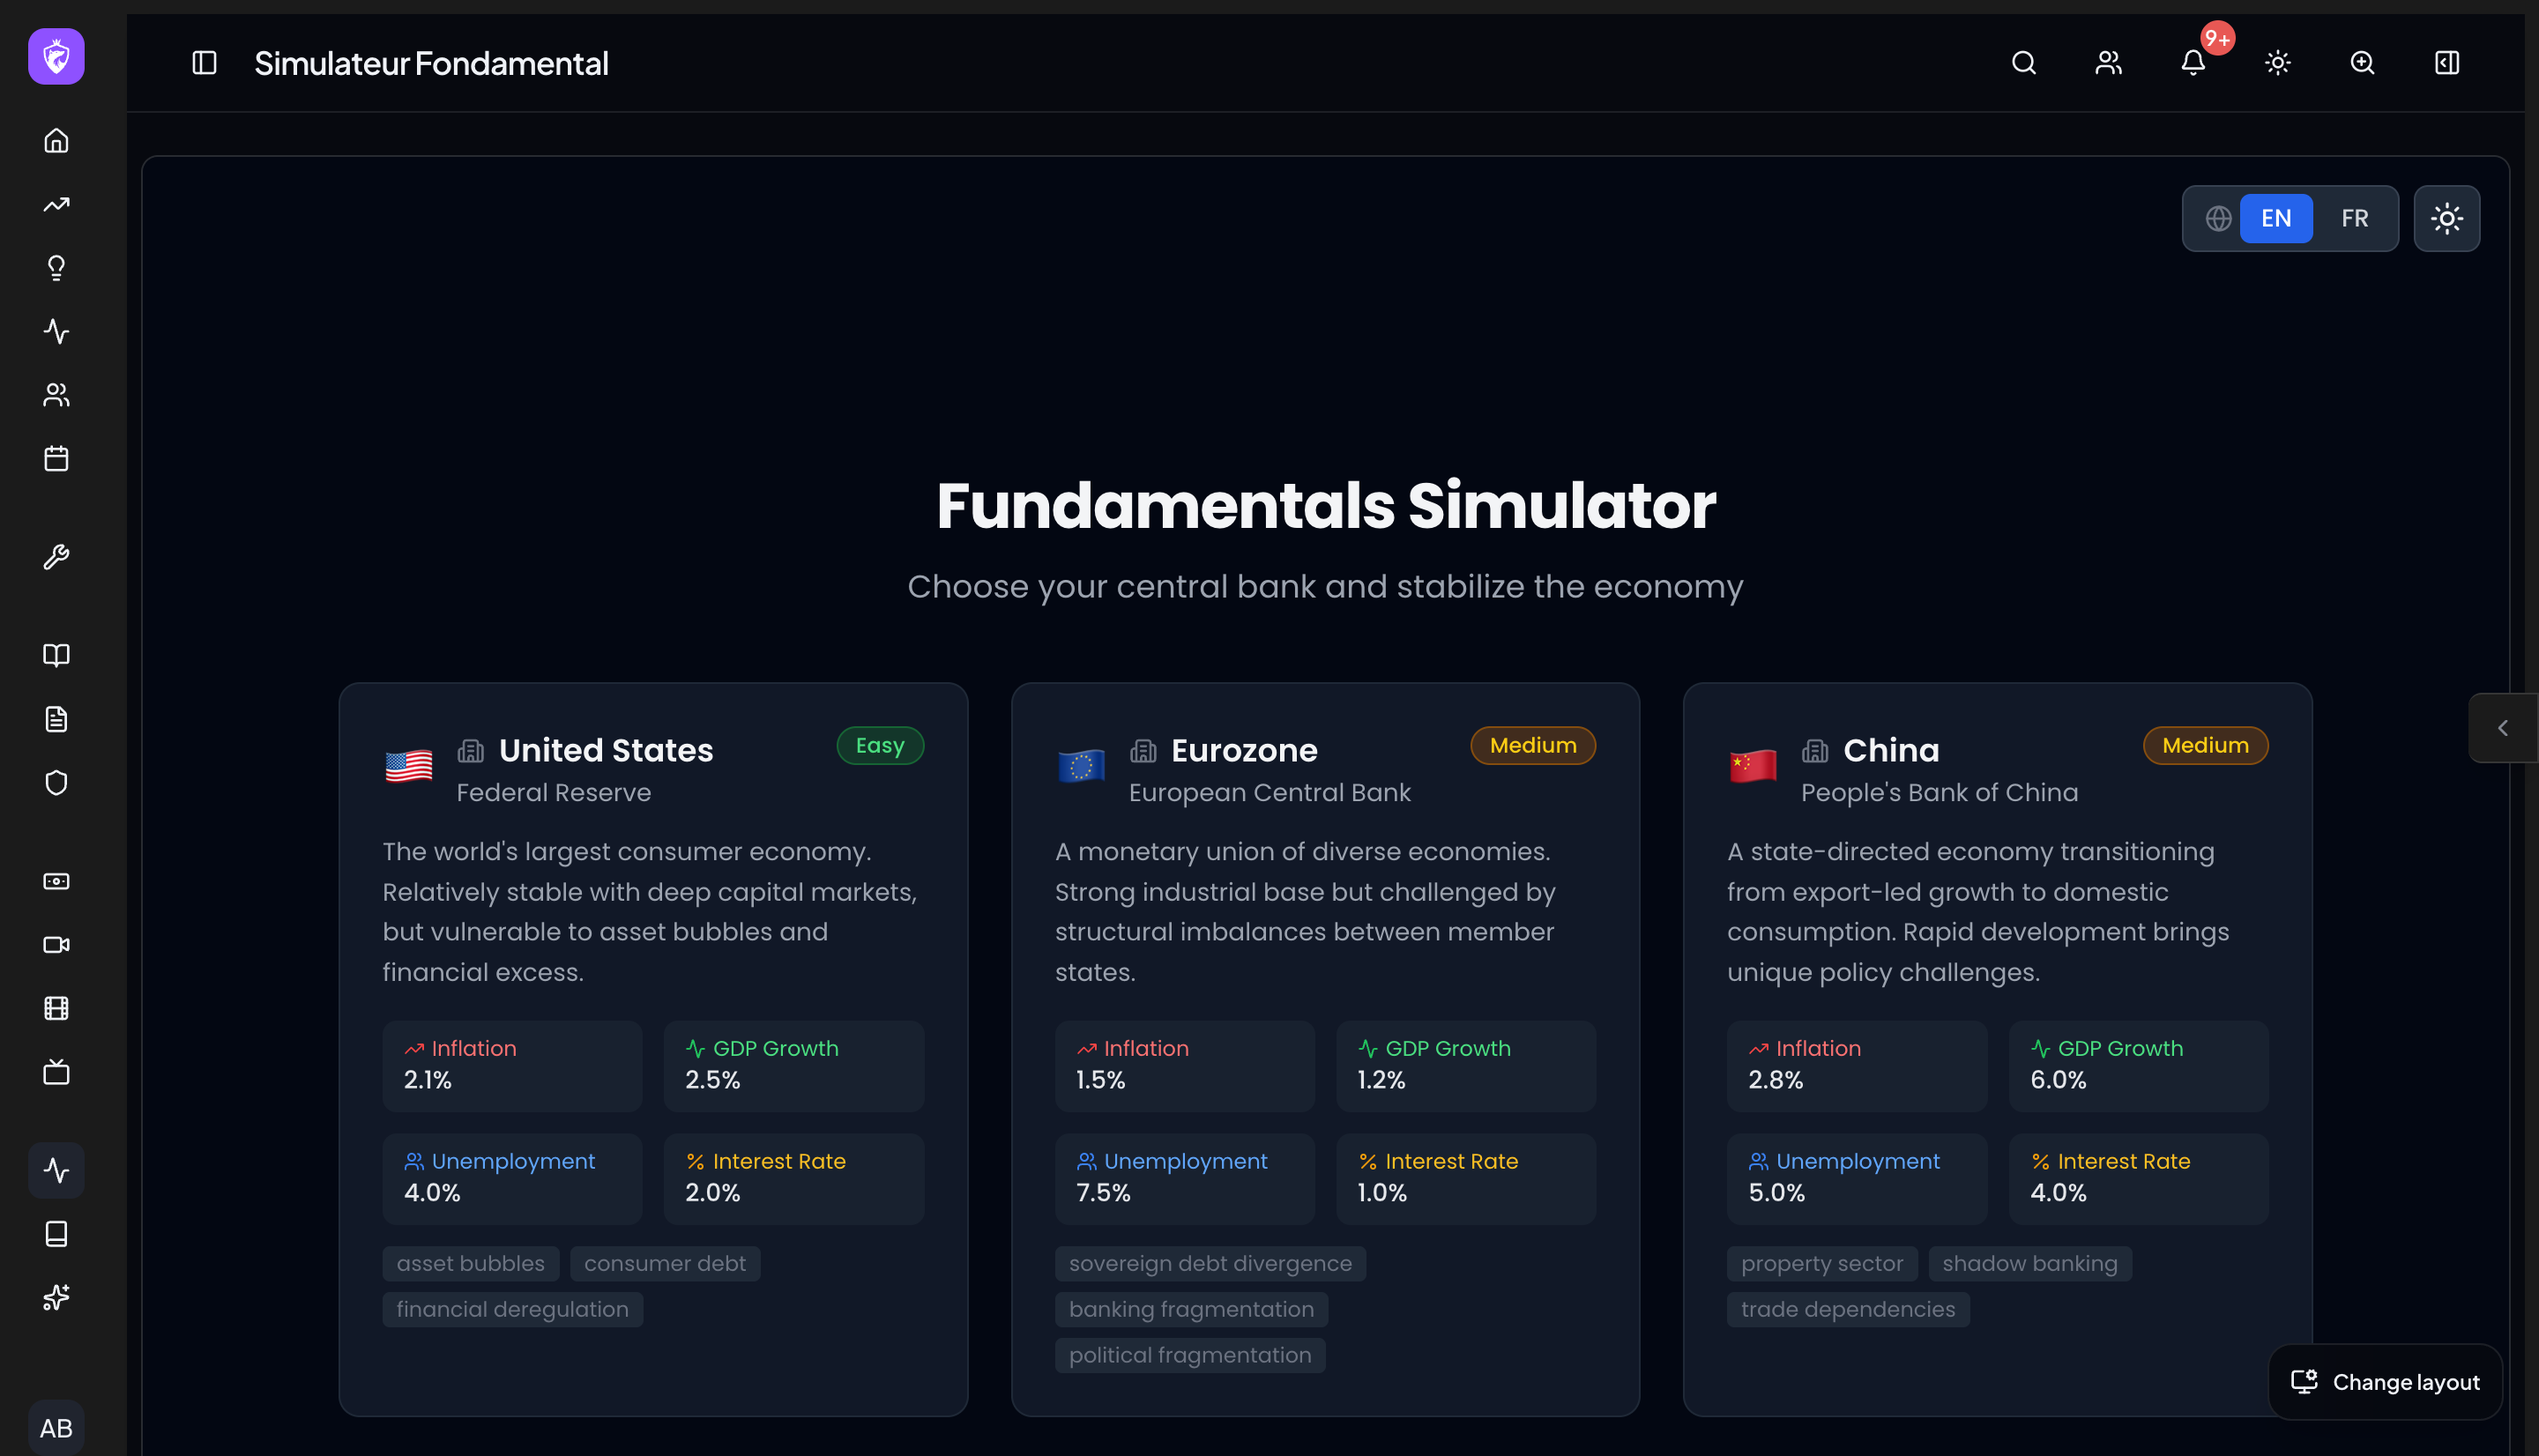Click the 'shadow banking' tag
The image size is (2539, 1456).
point(2029,1263)
